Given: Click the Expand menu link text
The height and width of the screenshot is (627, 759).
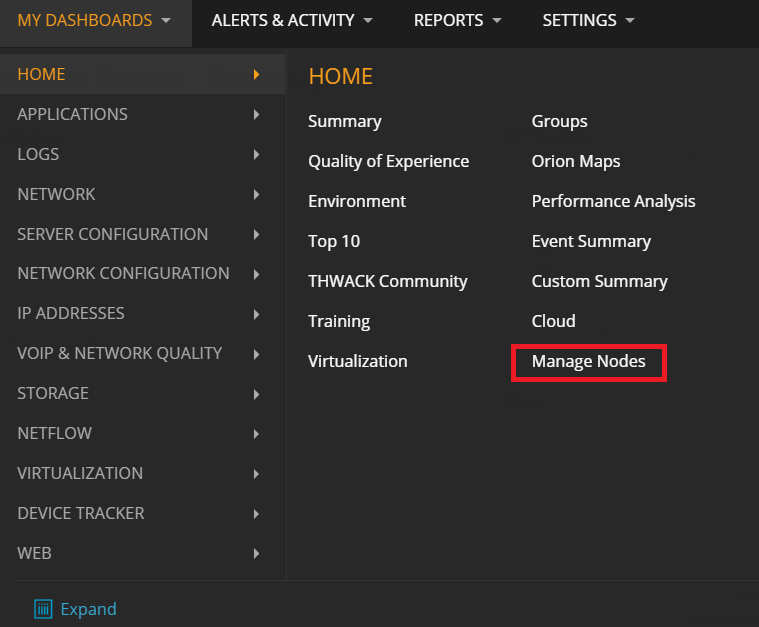Looking at the screenshot, I should 89,609.
